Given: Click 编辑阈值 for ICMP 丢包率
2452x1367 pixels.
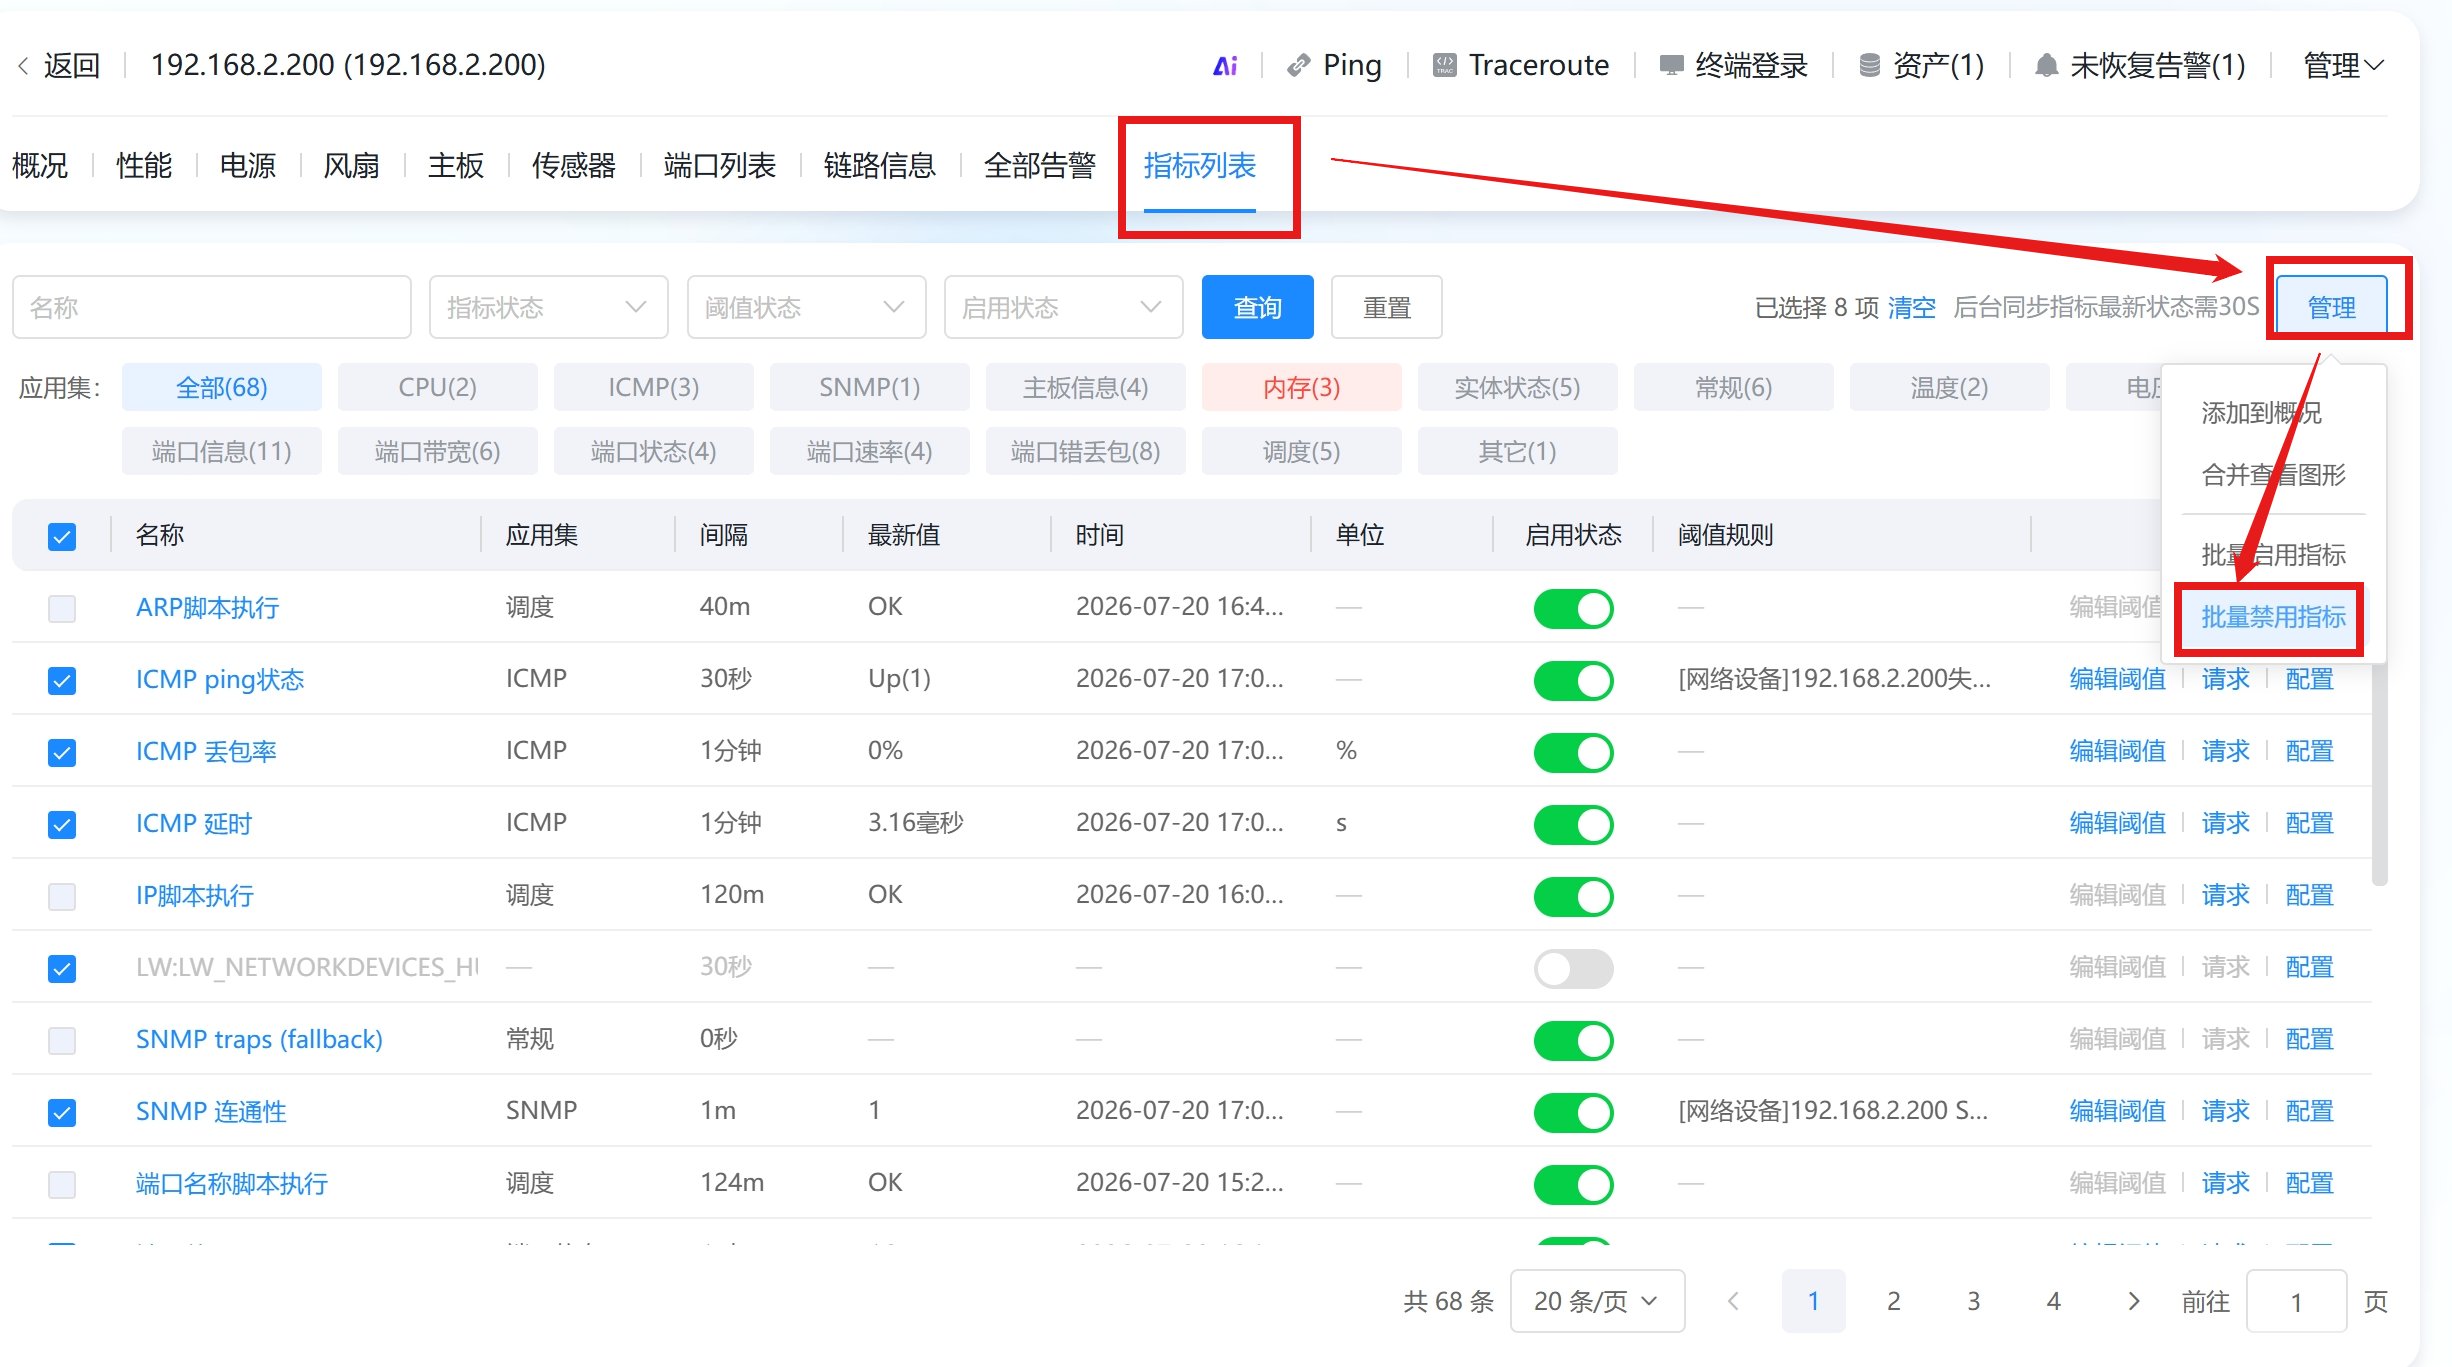Looking at the screenshot, I should point(2117,752).
